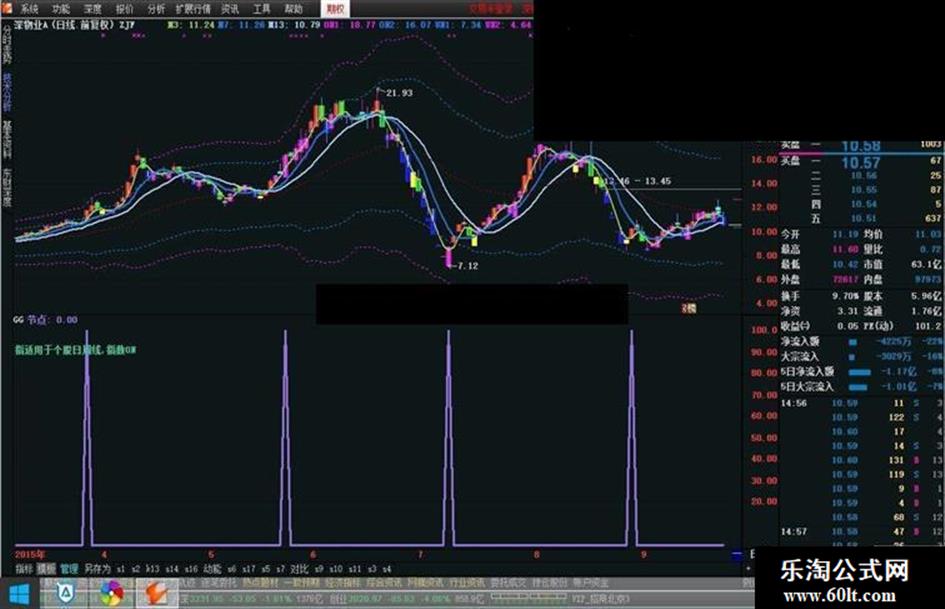Open the 报价 menu
The width and height of the screenshot is (945, 609).
click(x=125, y=8)
